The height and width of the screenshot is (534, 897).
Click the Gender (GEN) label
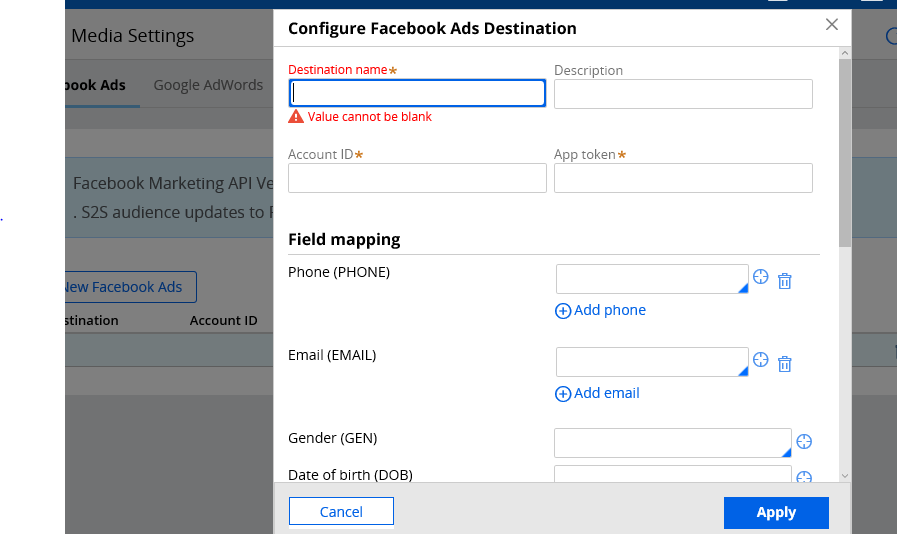[332, 438]
